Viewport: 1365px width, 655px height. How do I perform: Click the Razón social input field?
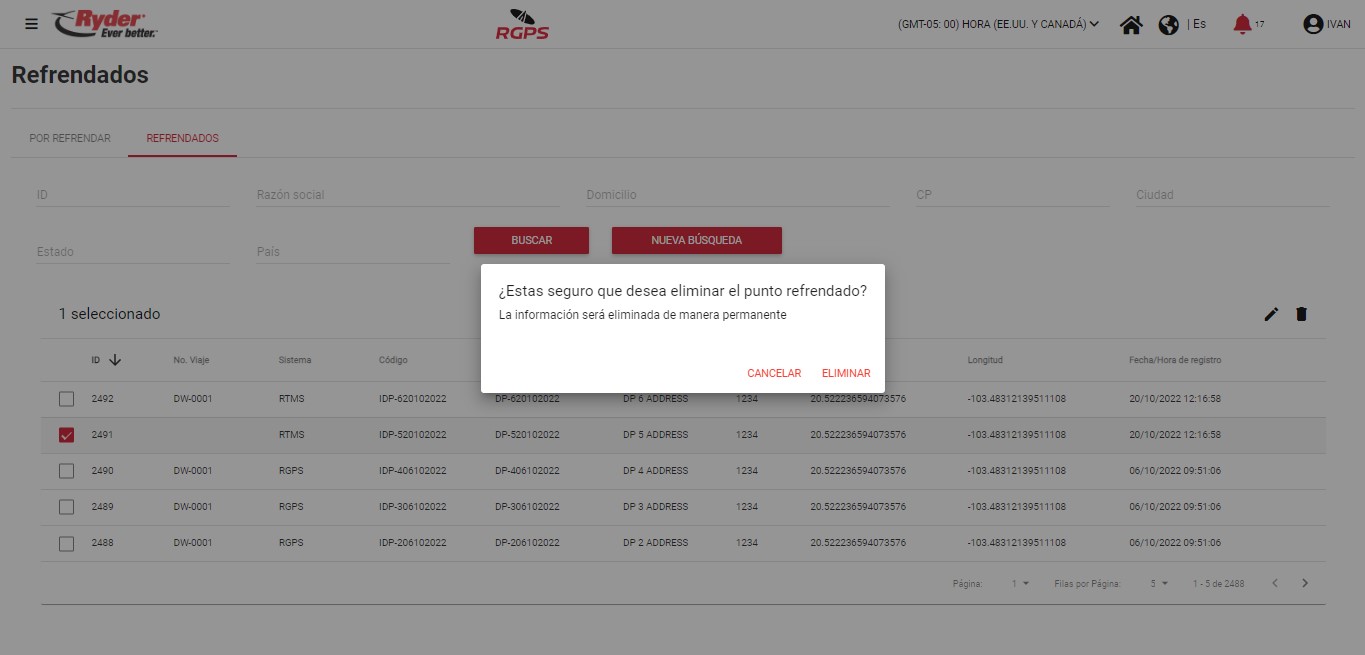[407, 195]
